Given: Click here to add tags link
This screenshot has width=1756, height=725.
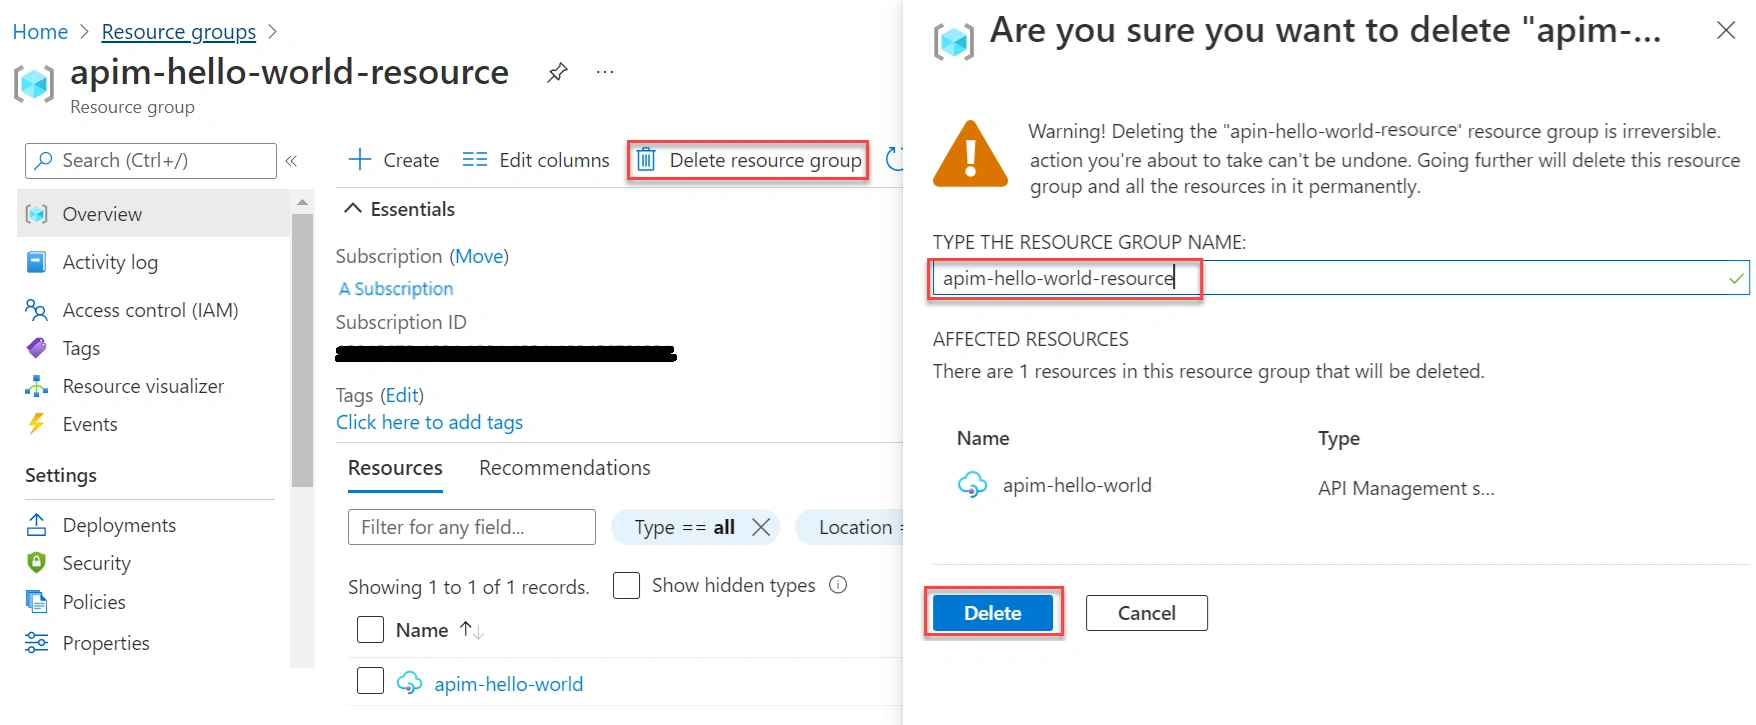Looking at the screenshot, I should click(429, 422).
